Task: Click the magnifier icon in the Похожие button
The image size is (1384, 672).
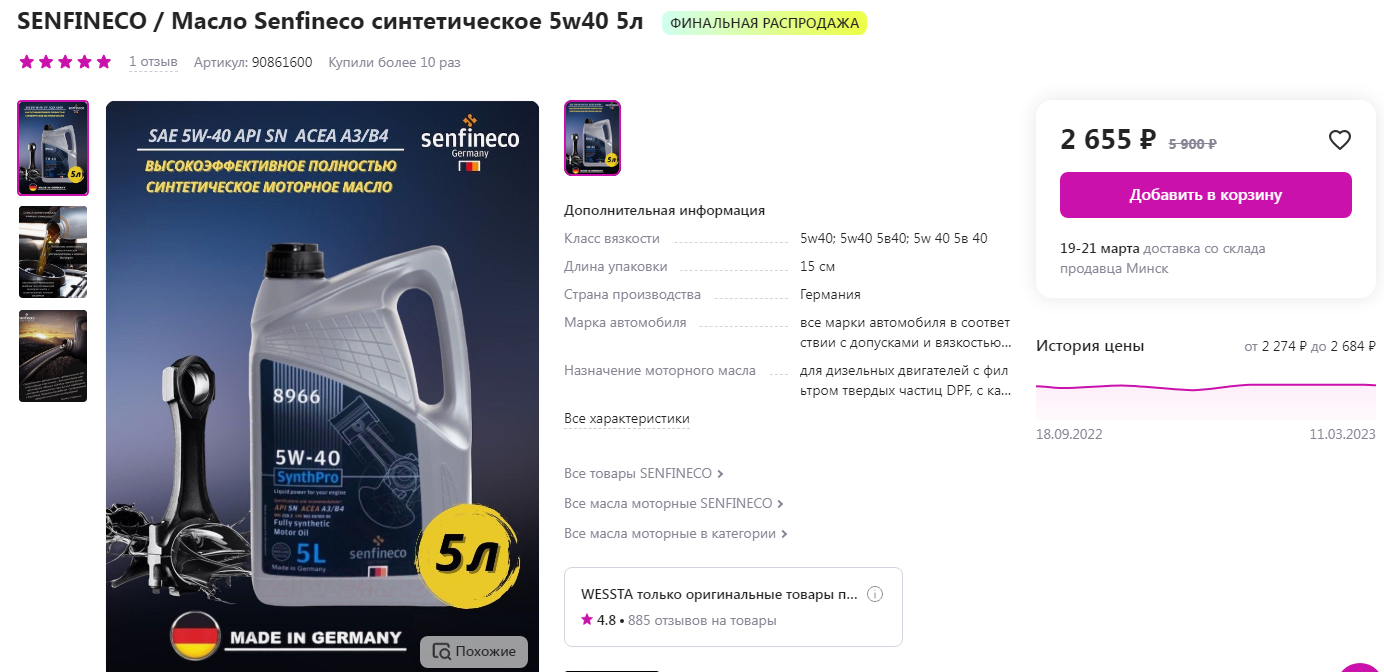Action: click(x=441, y=652)
